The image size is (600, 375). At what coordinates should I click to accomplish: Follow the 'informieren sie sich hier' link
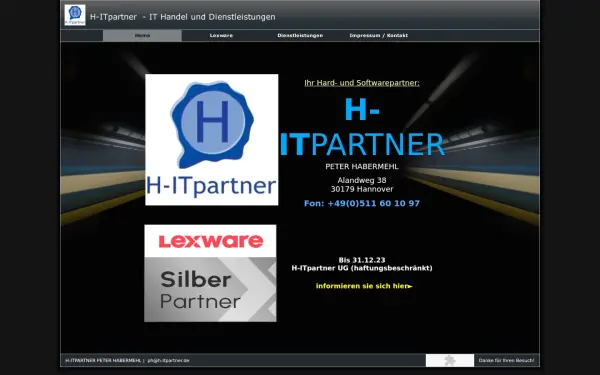point(364,286)
